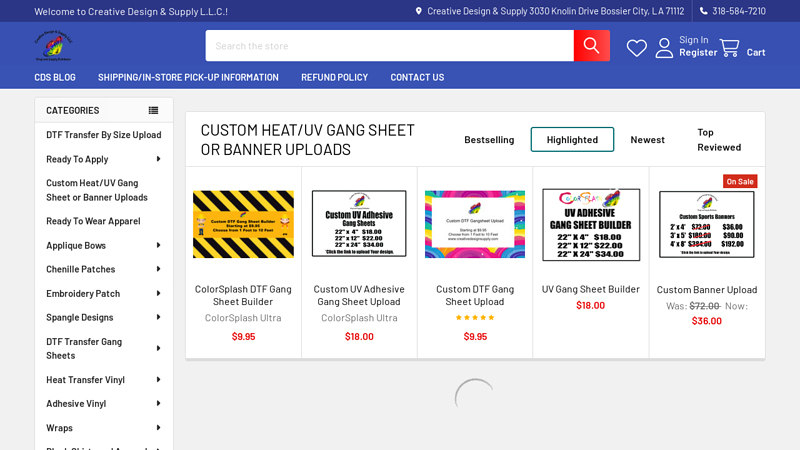Expand the Heat Transfer Vinyl submenu arrow
Image resolution: width=800 pixels, height=450 pixels.
point(158,380)
